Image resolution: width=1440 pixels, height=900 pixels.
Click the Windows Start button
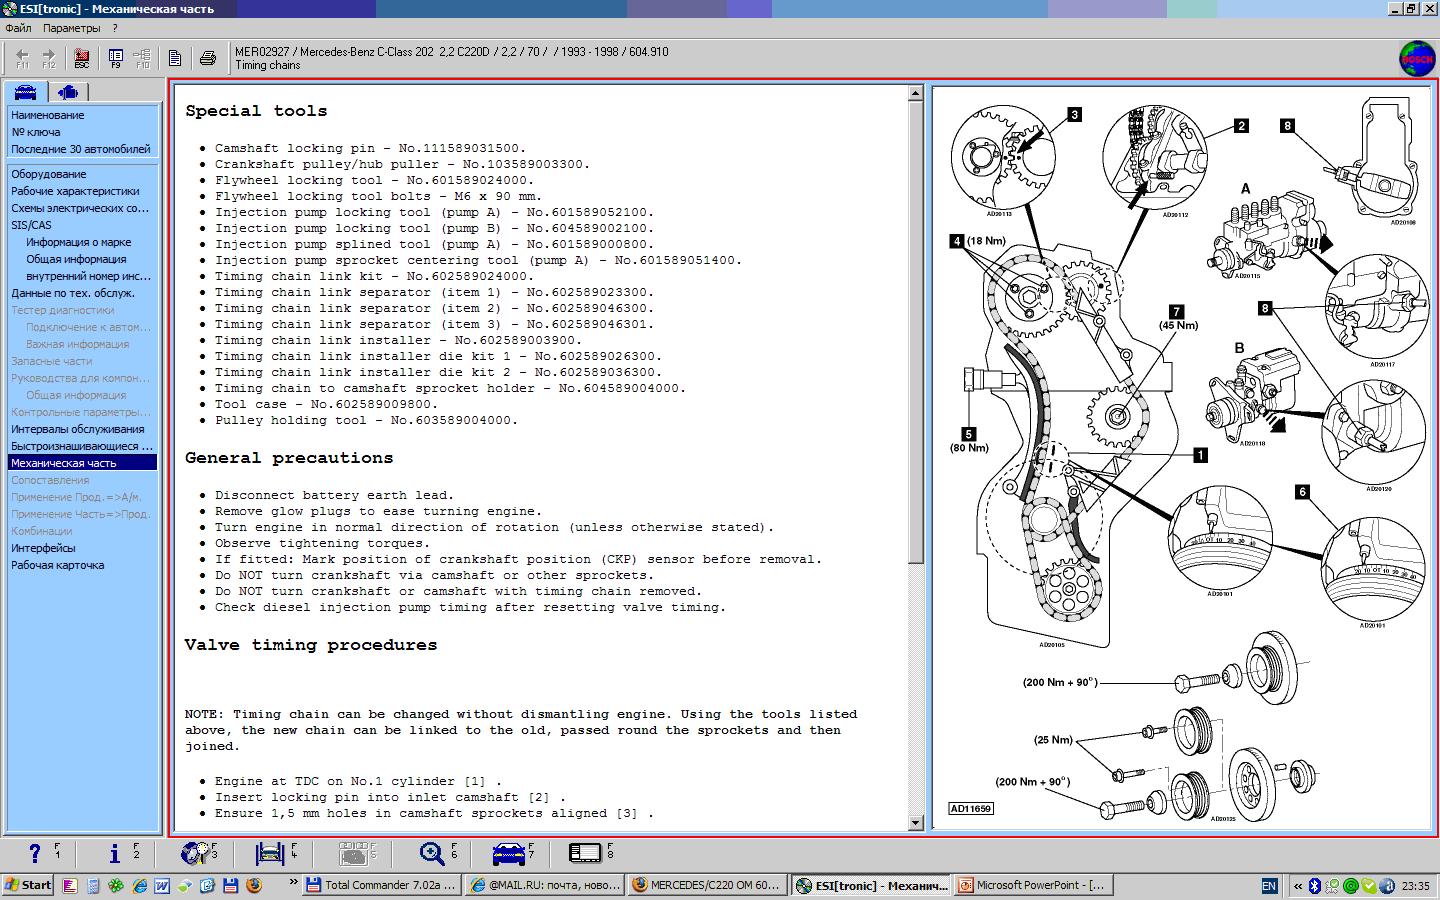pyautogui.click(x=28, y=885)
